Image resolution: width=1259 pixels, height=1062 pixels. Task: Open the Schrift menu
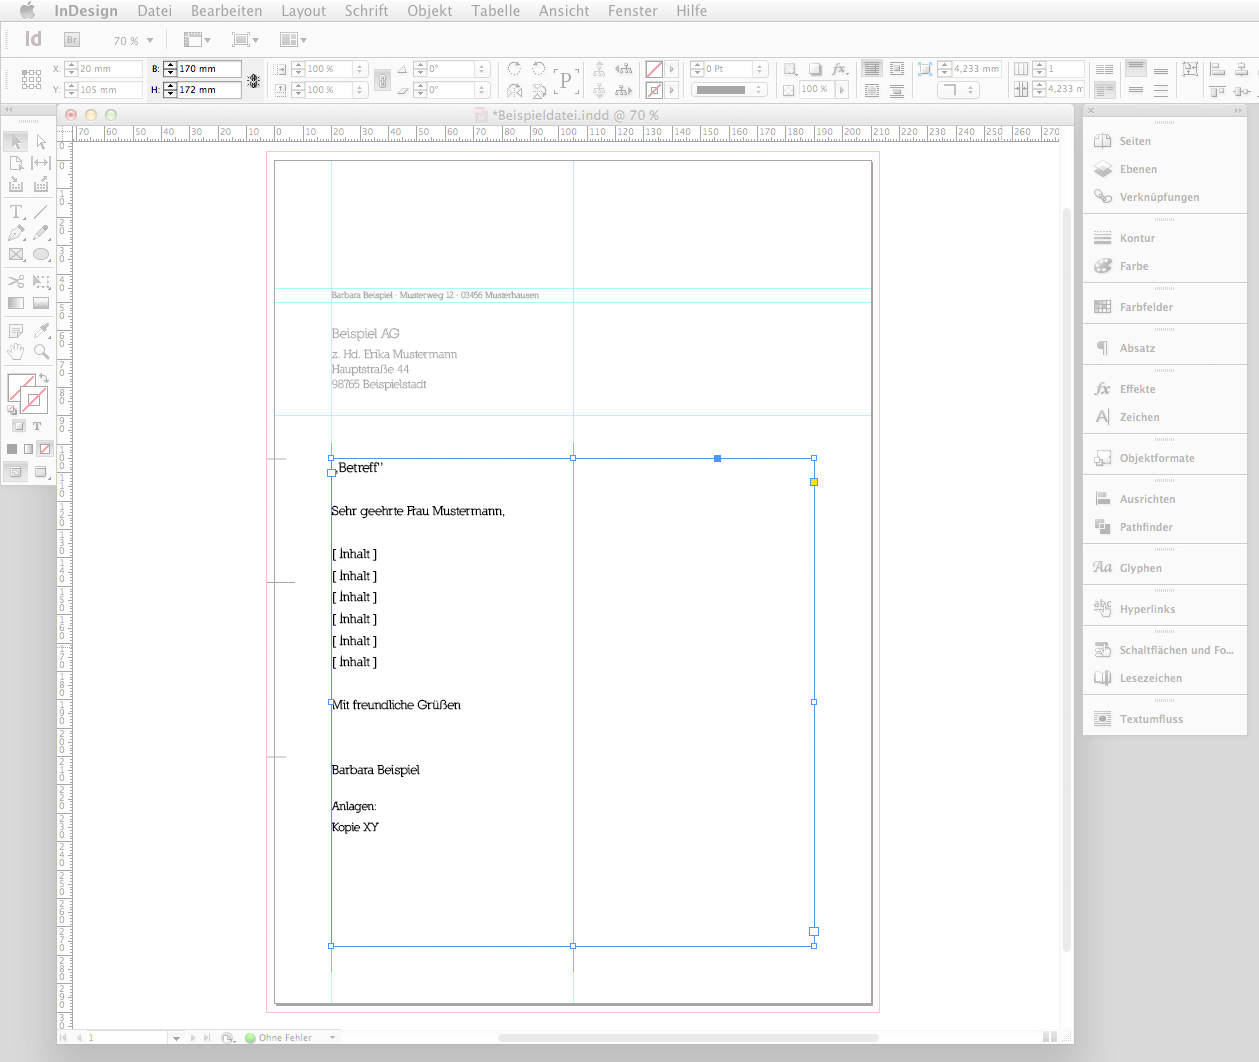click(x=366, y=11)
